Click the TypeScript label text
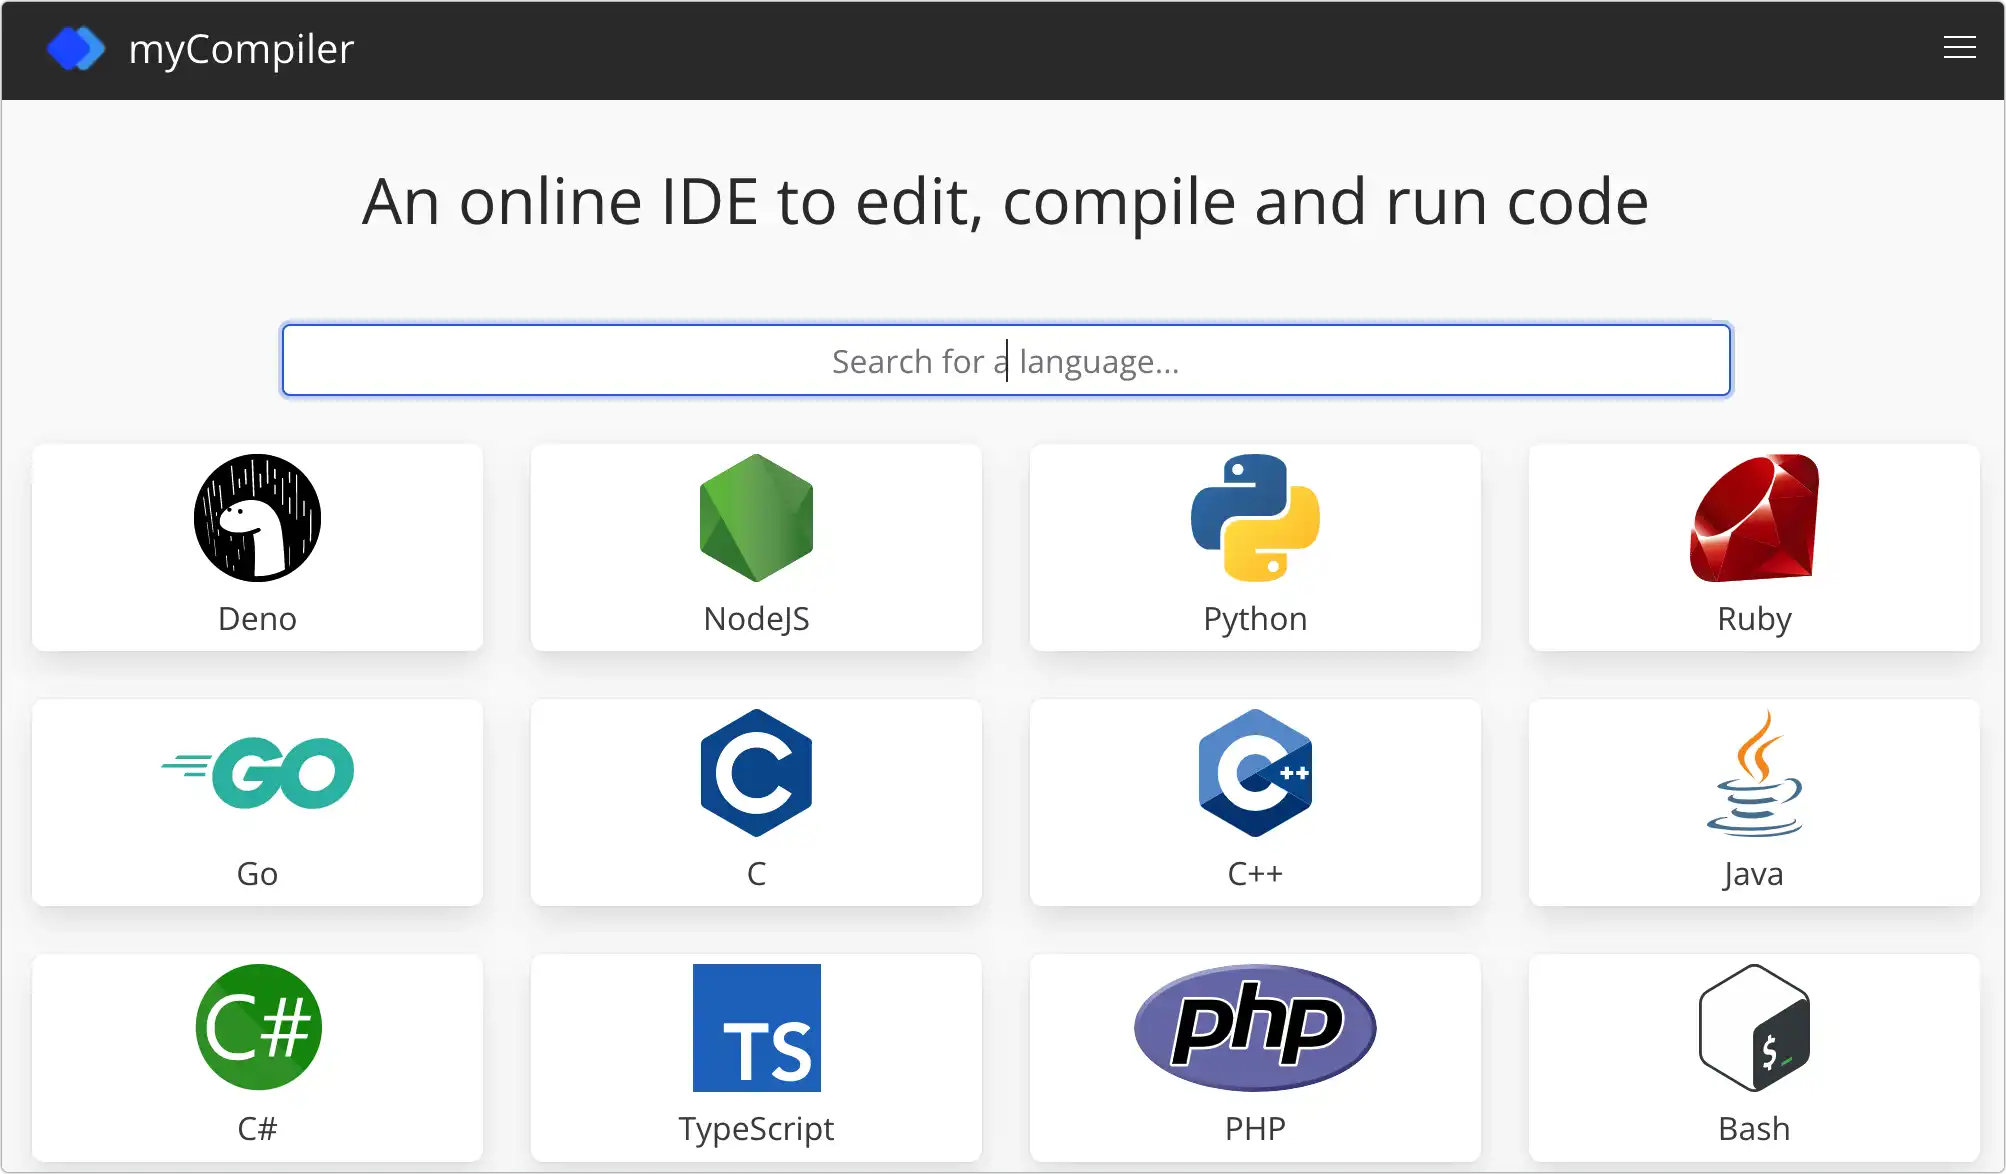This screenshot has height=1174, width=2006. point(756,1129)
